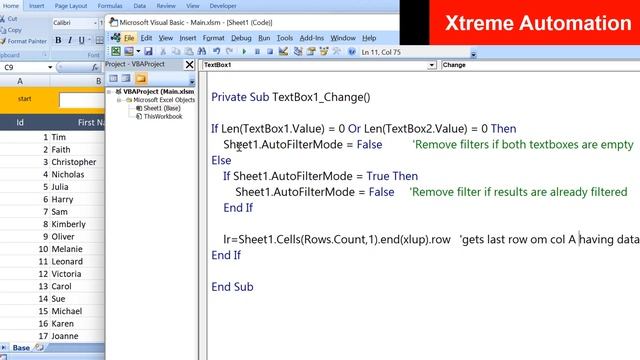640x360 pixels.
Task: Open the Format menu in Visual Basic
Action: pos(213,38)
